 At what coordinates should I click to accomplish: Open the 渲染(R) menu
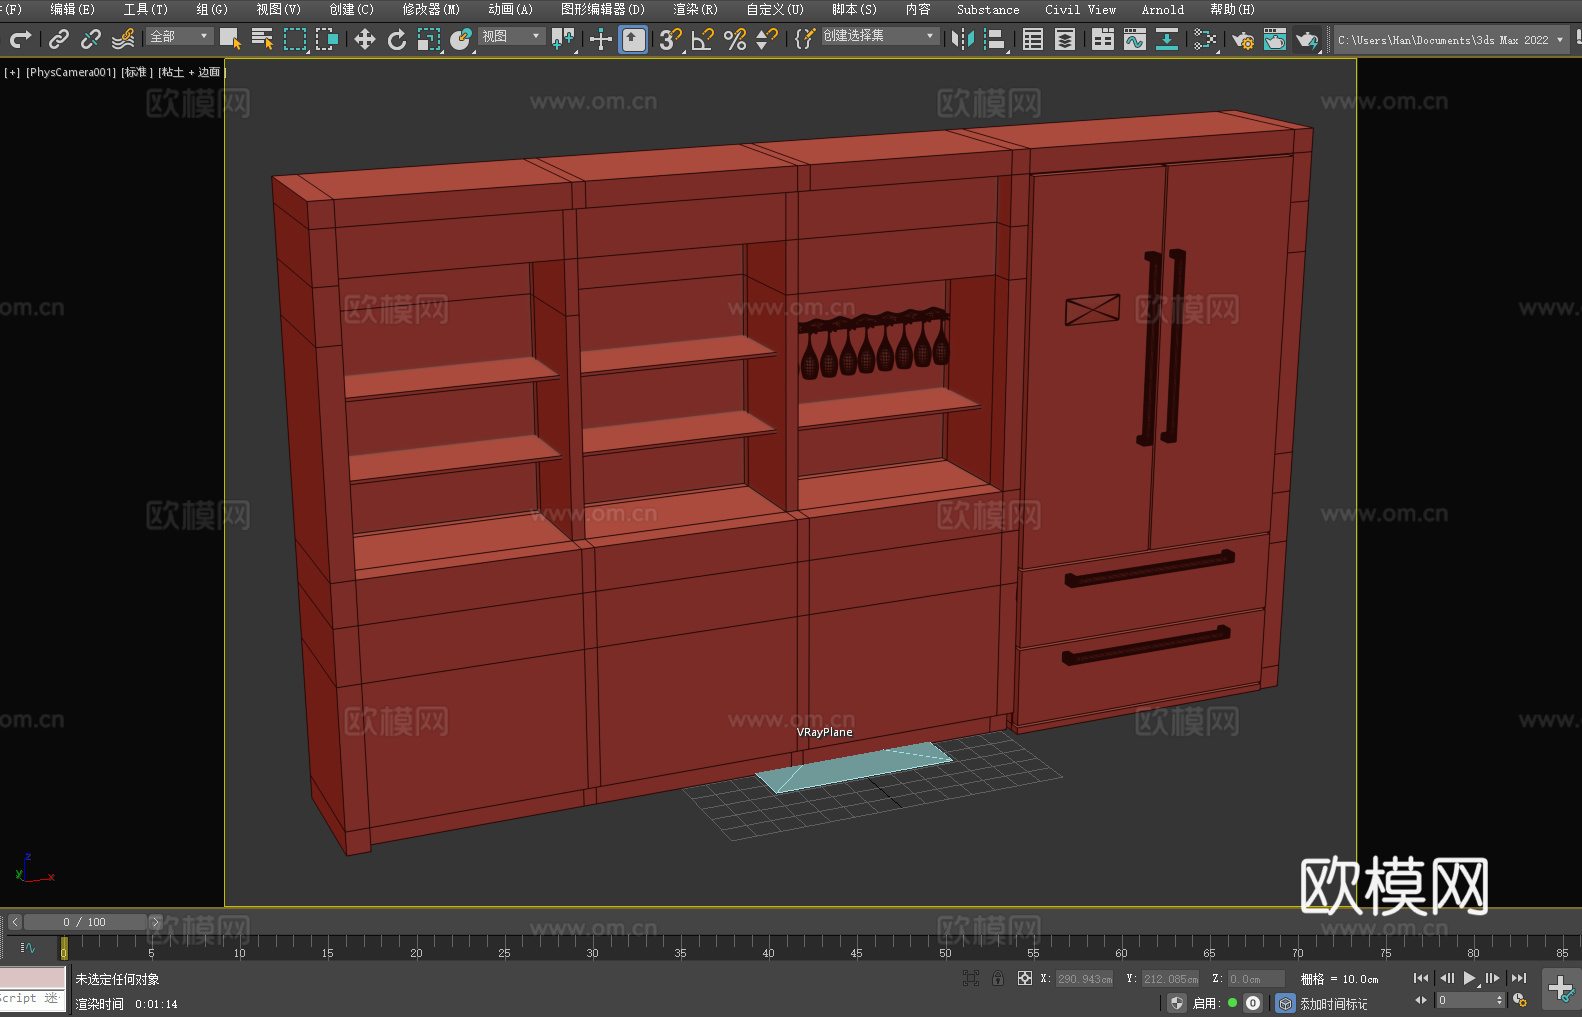pyautogui.click(x=695, y=9)
